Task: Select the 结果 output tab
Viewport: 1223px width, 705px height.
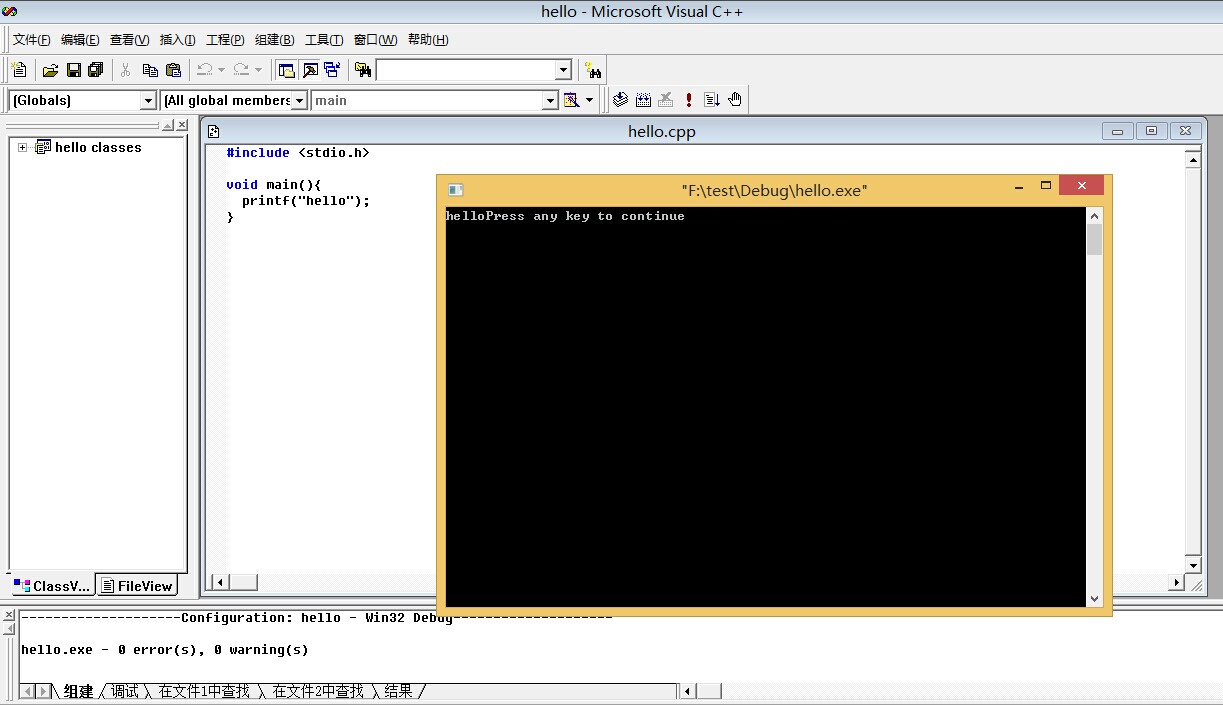Action: click(398, 691)
